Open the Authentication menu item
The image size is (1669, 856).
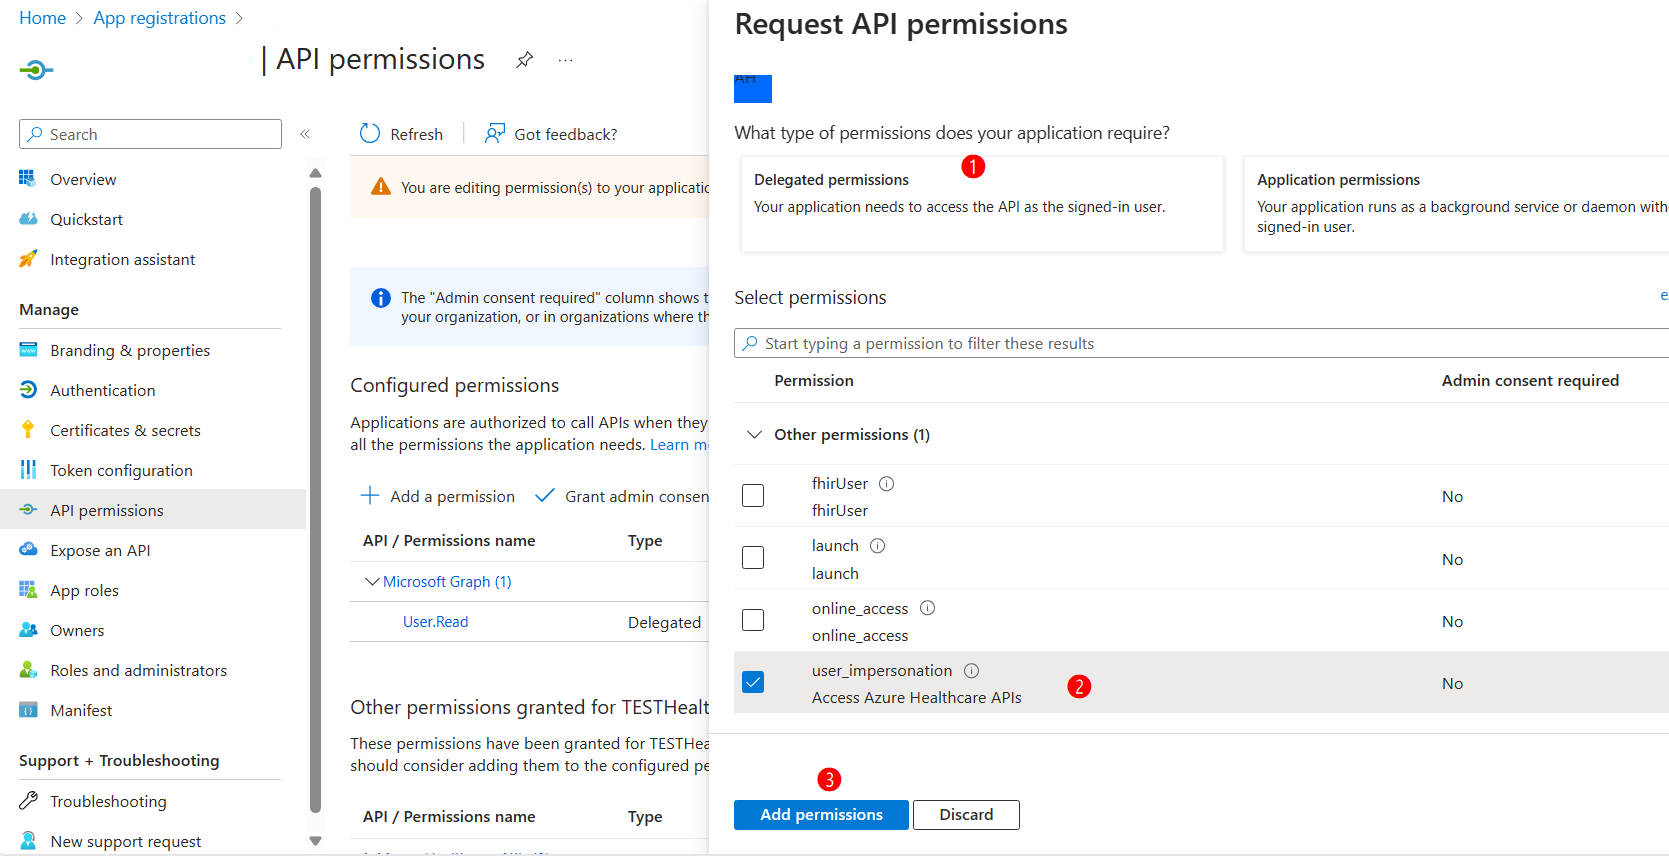[x=102, y=391]
